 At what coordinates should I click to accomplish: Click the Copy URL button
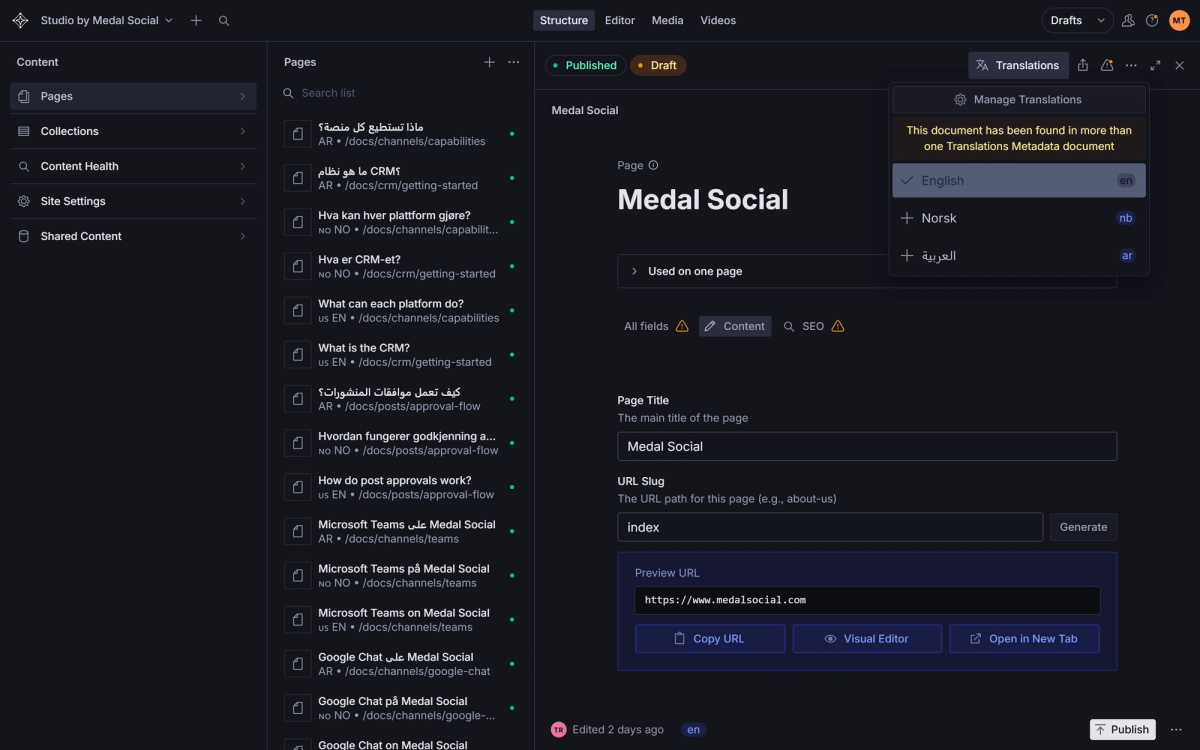click(x=710, y=639)
